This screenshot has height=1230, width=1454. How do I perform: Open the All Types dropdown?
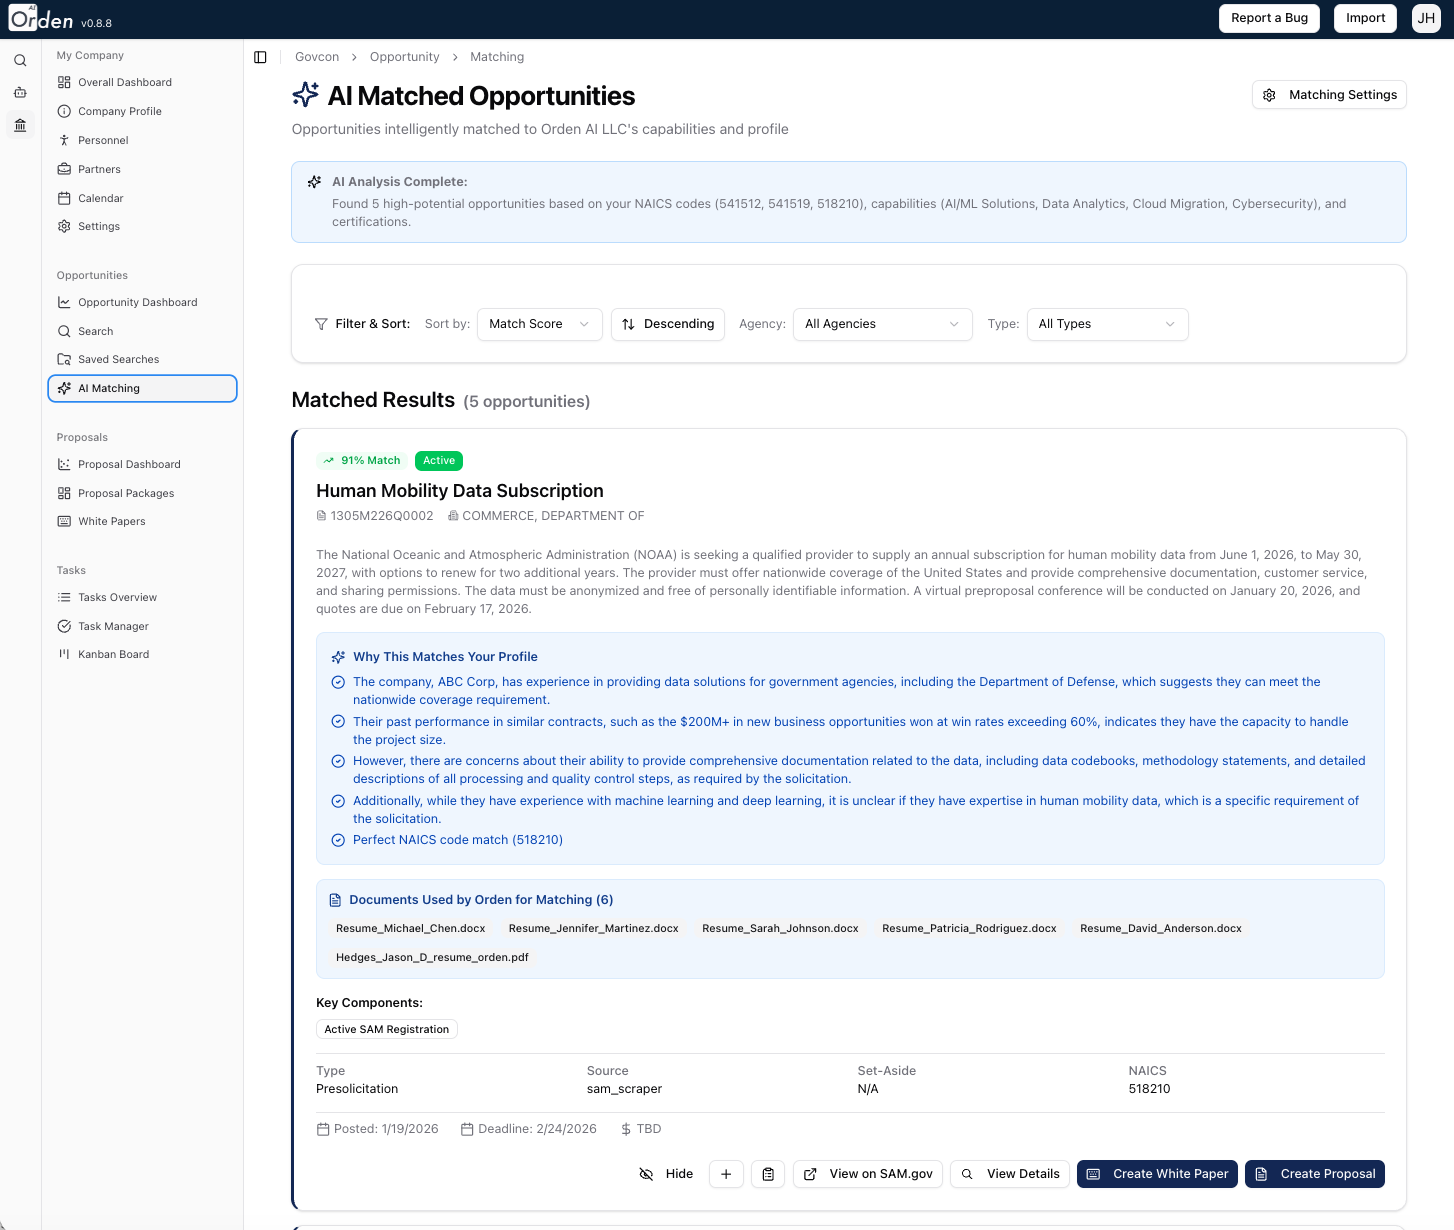tap(1107, 324)
